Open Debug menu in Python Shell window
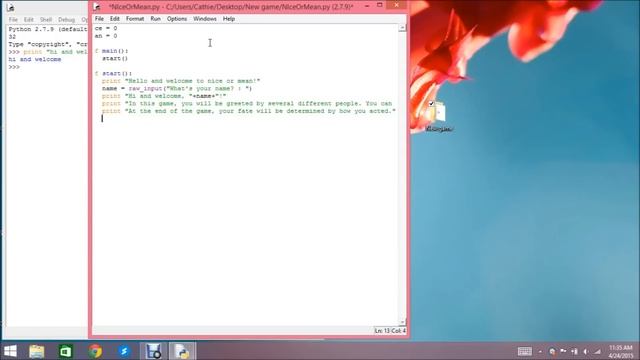The width and height of the screenshot is (640, 360). (66, 20)
